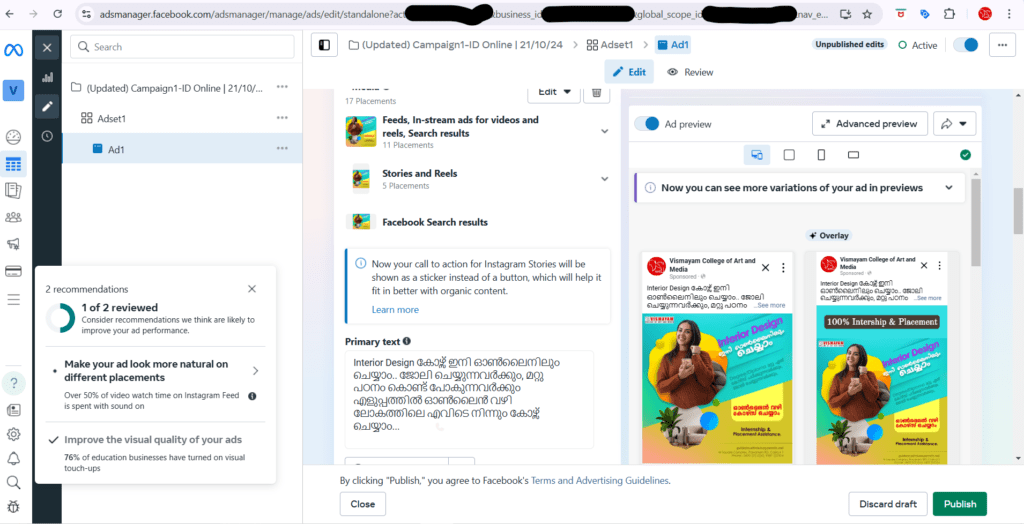This screenshot has height=524, width=1024.
Task: Delete media with the trash icon
Action: pos(596,92)
